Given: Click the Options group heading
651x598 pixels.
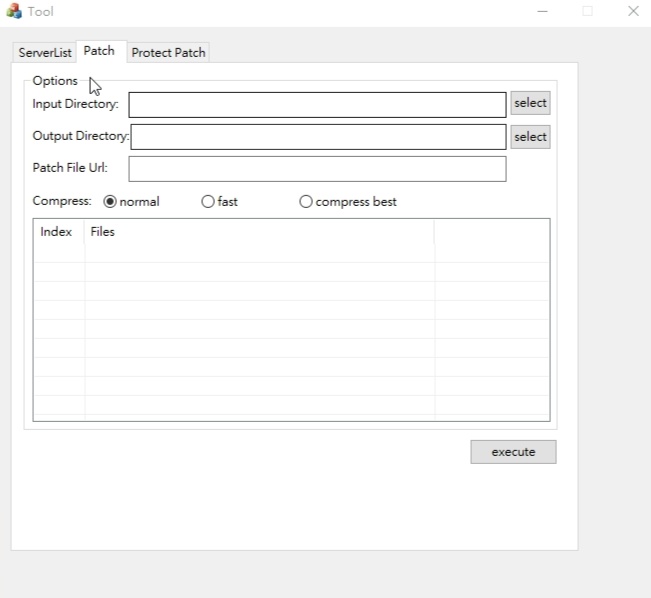Looking at the screenshot, I should (x=55, y=81).
